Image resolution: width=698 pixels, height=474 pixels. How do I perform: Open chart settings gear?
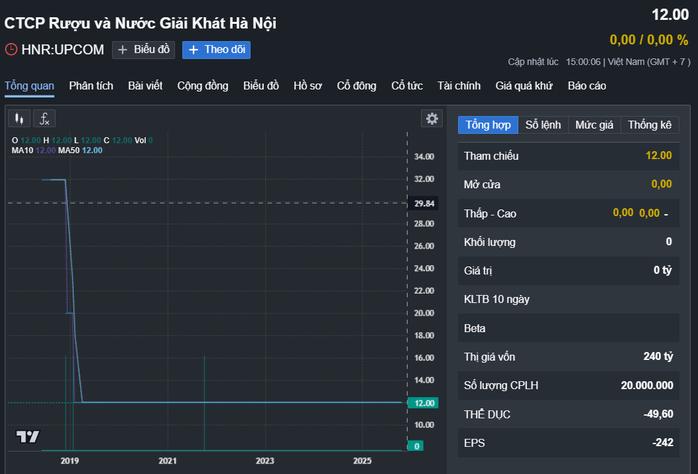point(432,118)
